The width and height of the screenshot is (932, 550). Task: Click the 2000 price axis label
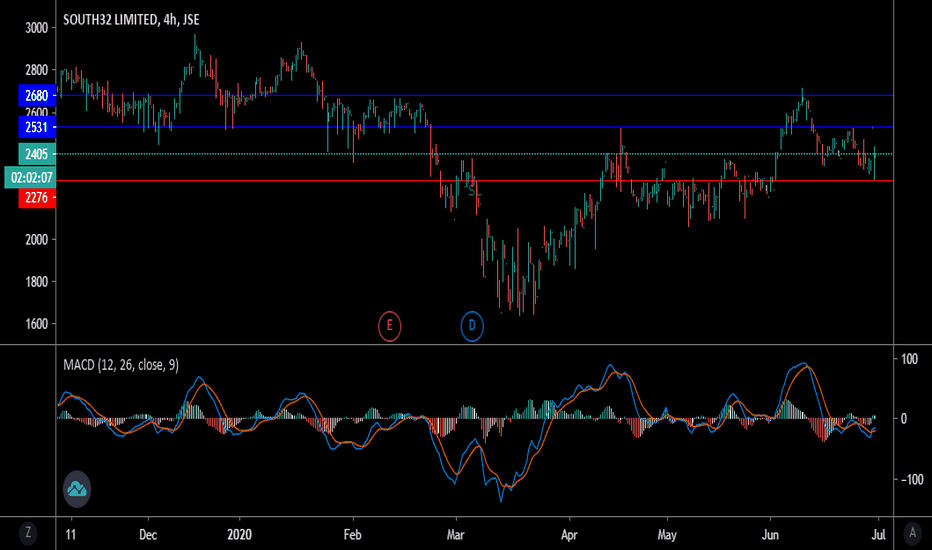tap(36, 240)
